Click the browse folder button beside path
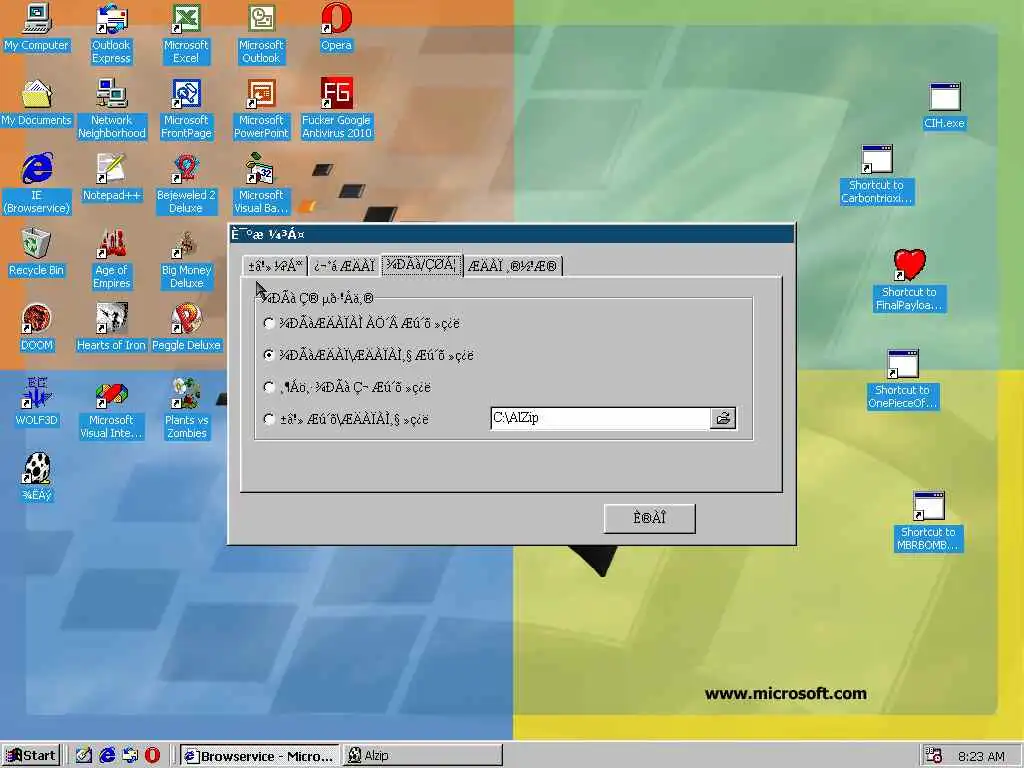Image resolution: width=1024 pixels, height=768 pixels. [723, 418]
